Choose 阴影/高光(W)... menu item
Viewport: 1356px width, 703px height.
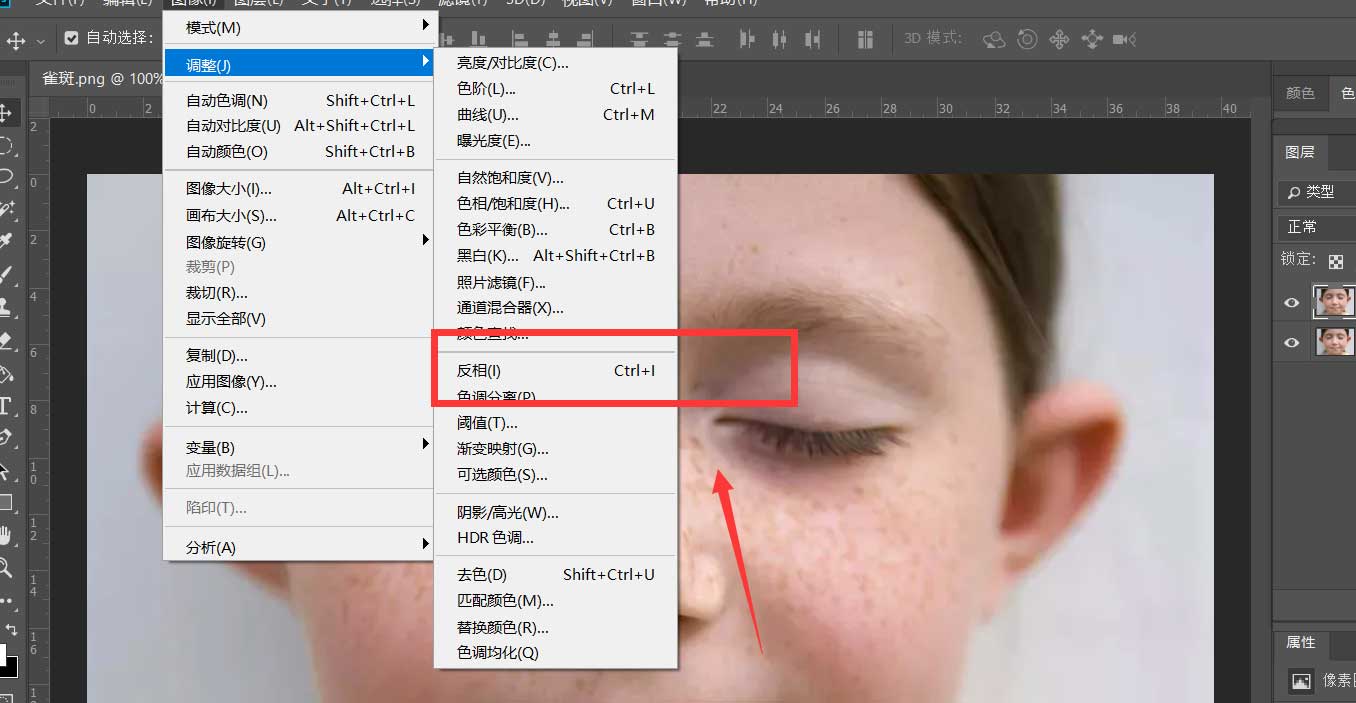(556, 512)
